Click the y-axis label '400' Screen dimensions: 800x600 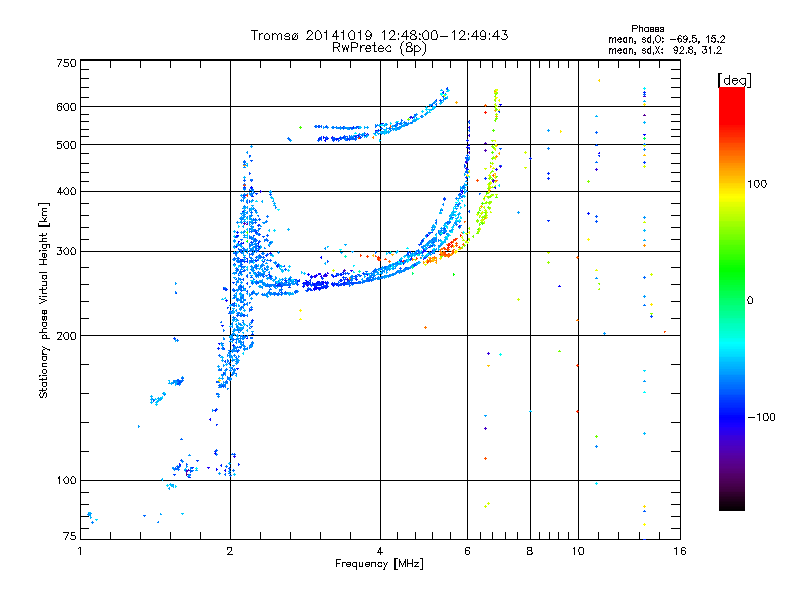tap(66, 192)
